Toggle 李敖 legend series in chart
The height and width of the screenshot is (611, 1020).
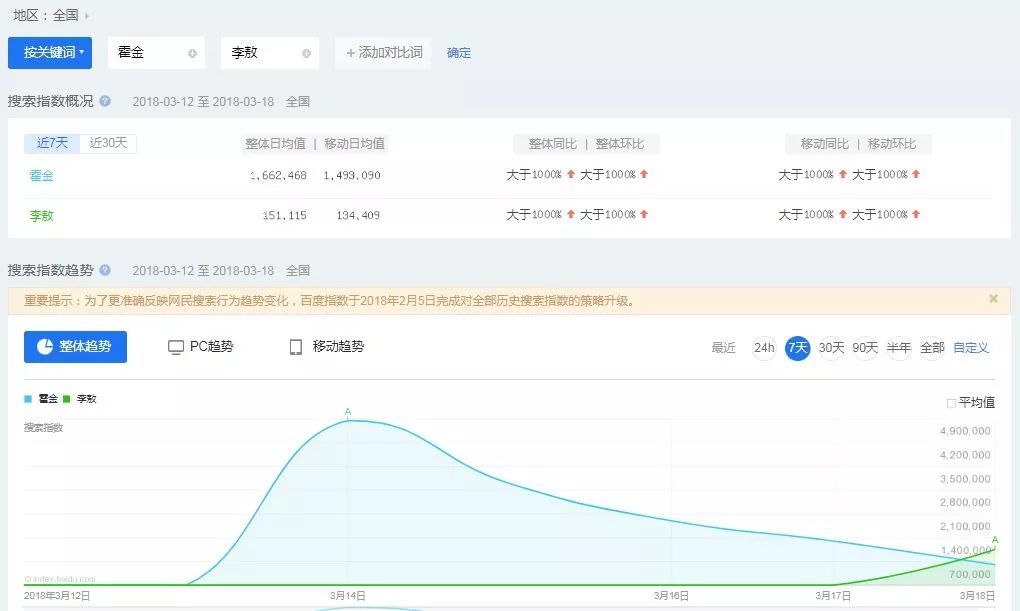[80, 398]
